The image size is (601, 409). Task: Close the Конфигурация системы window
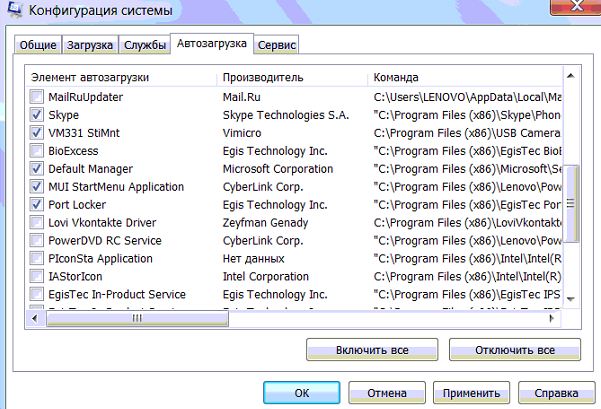[576, 7]
